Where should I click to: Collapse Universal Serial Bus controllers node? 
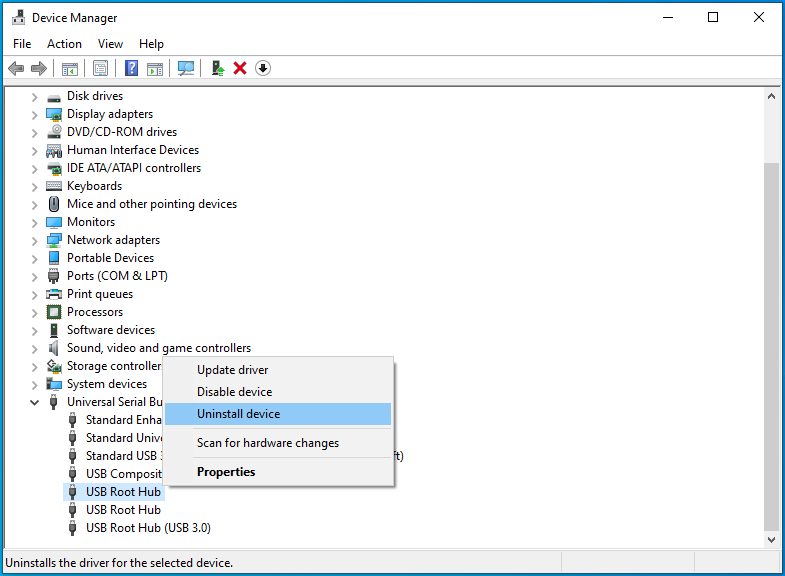click(35, 402)
